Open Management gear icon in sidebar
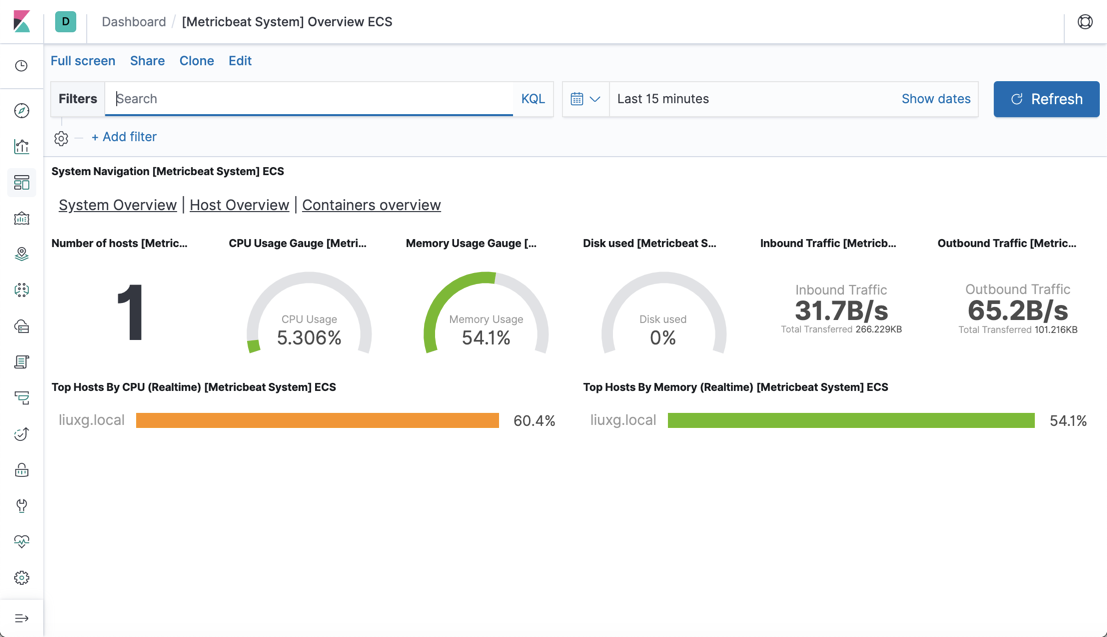This screenshot has height=637, width=1107. pos(22,578)
